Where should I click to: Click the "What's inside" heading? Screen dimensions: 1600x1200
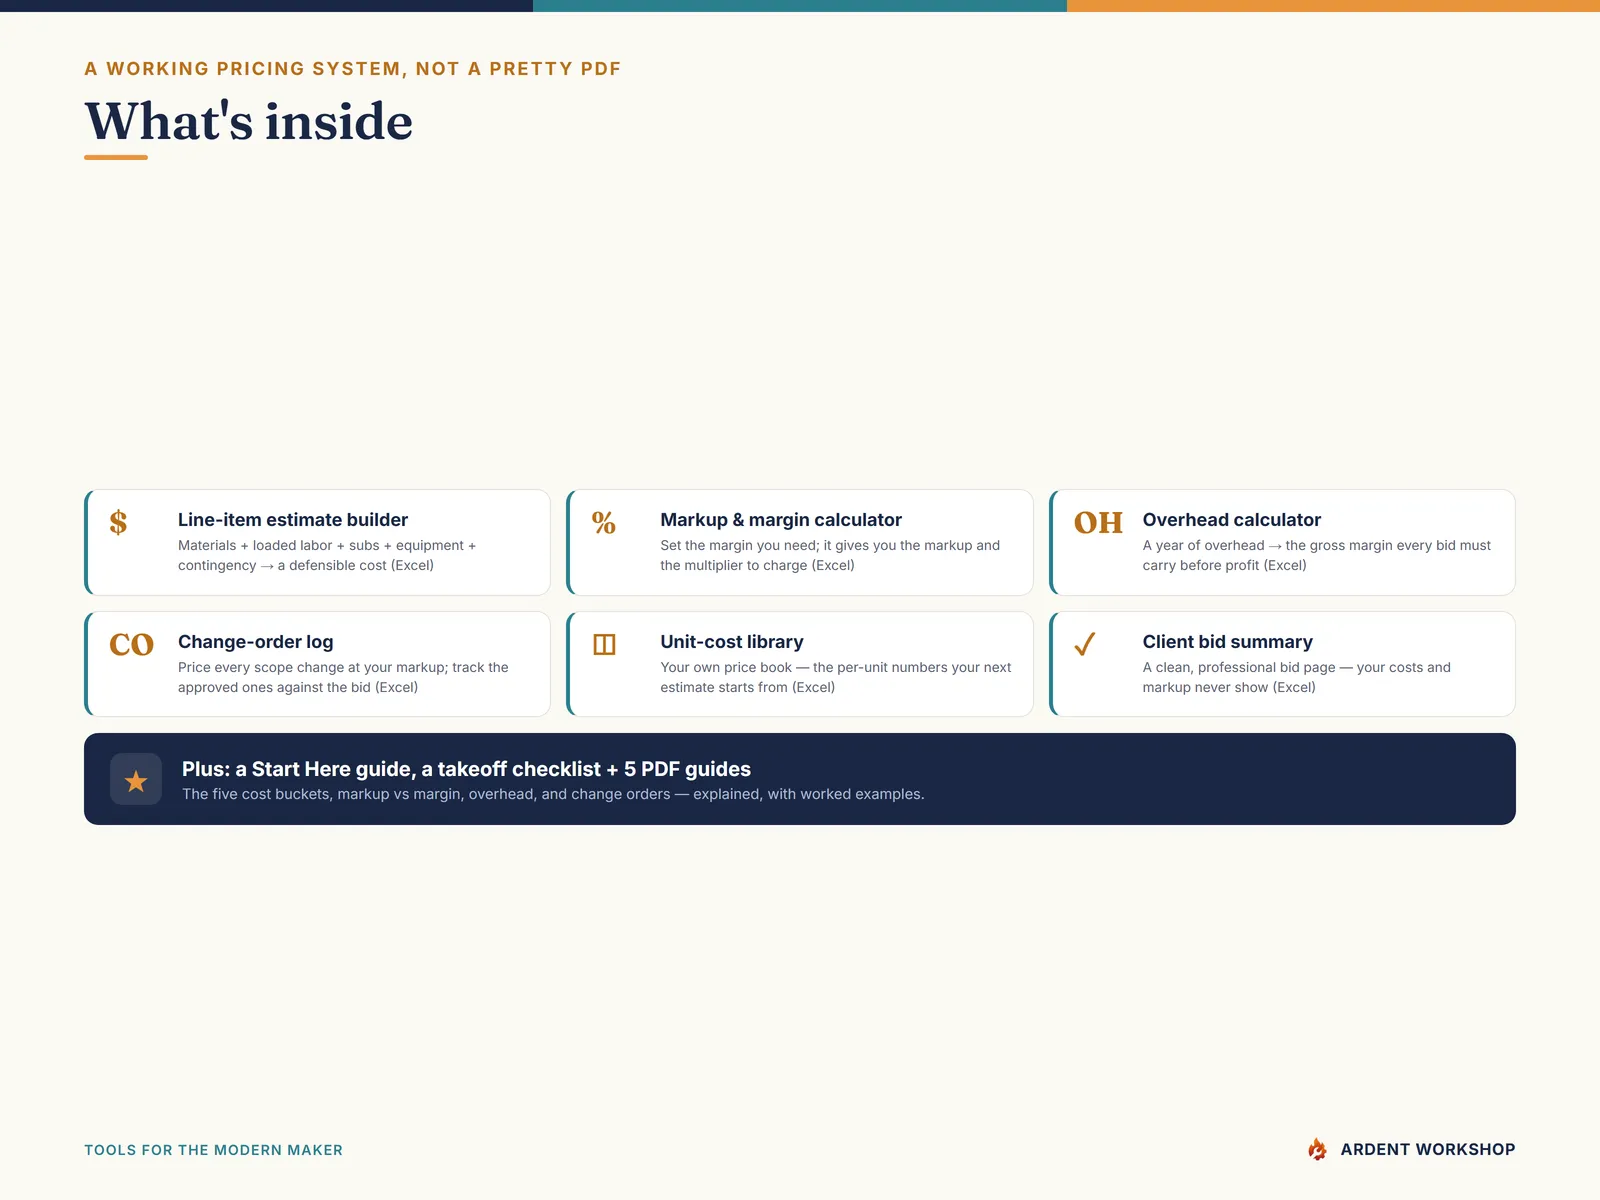pyautogui.click(x=249, y=122)
